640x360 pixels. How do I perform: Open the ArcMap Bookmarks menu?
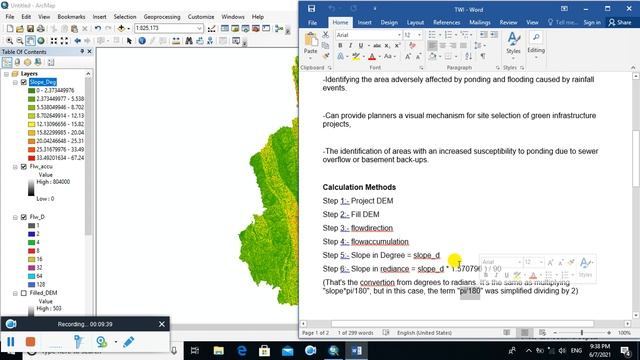[71, 17]
